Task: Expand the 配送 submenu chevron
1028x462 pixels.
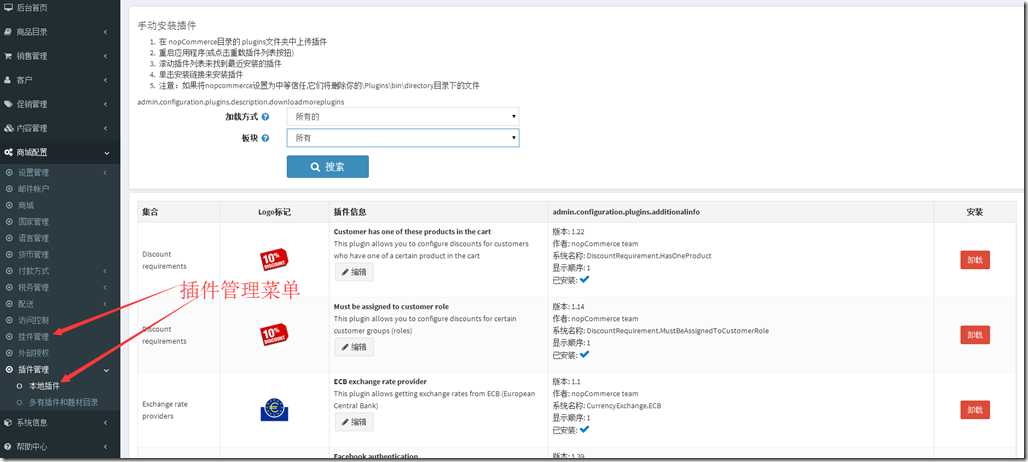Action: 106,304
